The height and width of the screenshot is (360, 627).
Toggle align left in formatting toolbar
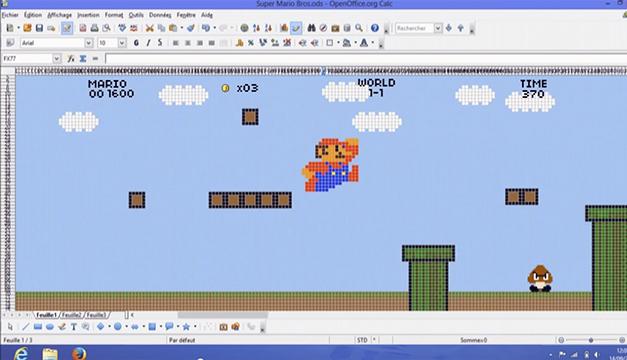point(176,43)
